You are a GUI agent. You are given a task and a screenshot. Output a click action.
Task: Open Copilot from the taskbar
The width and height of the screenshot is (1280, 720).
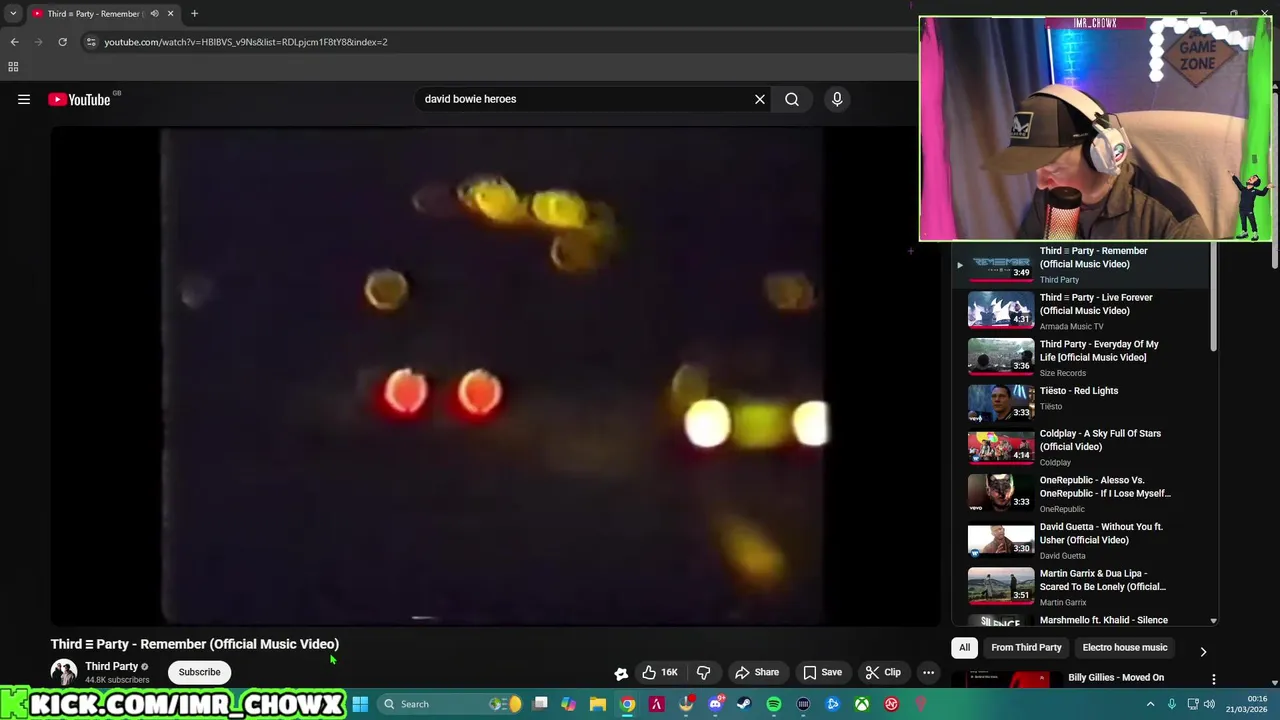tap(569, 704)
